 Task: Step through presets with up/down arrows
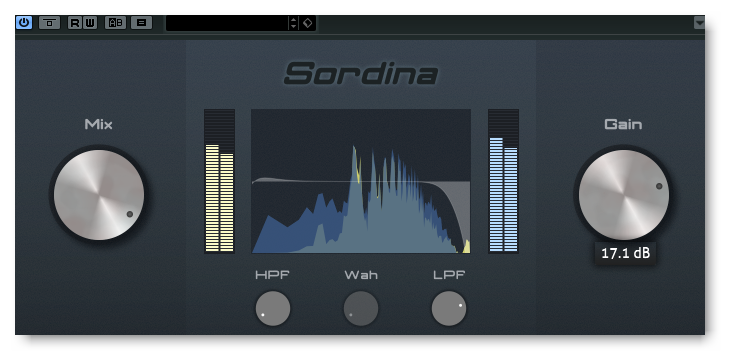point(293,23)
